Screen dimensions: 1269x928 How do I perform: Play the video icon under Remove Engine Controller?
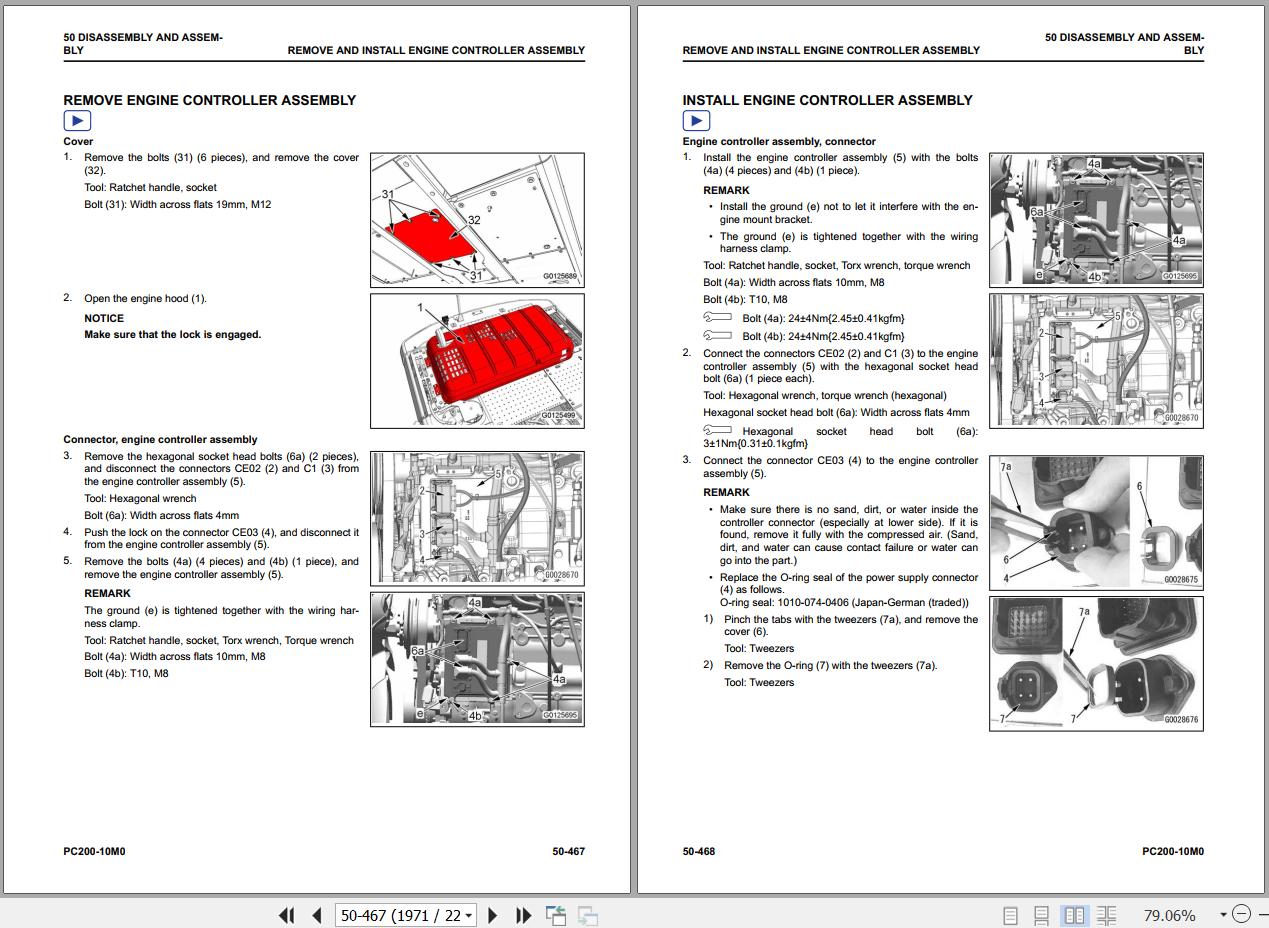click(77, 121)
